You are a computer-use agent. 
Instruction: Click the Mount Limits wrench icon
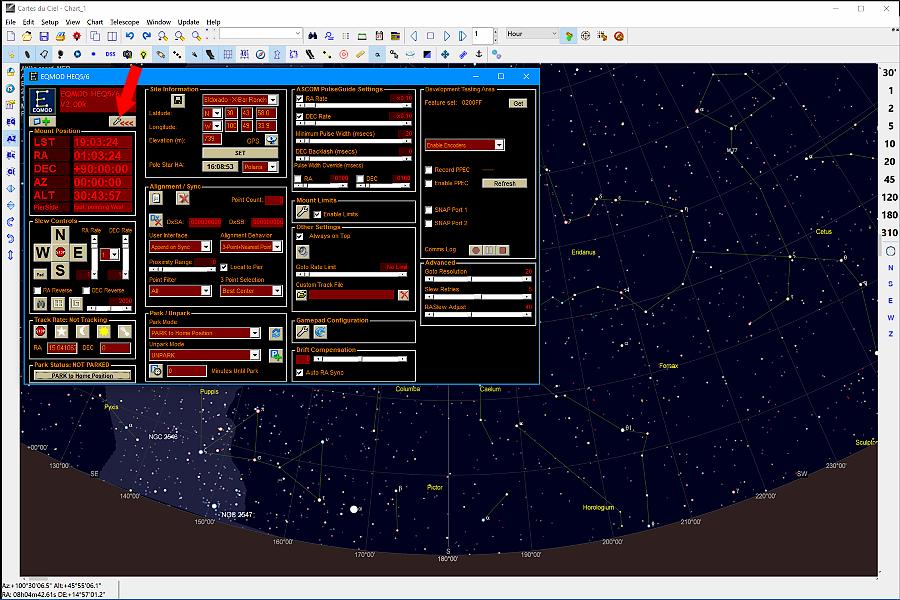[302, 212]
